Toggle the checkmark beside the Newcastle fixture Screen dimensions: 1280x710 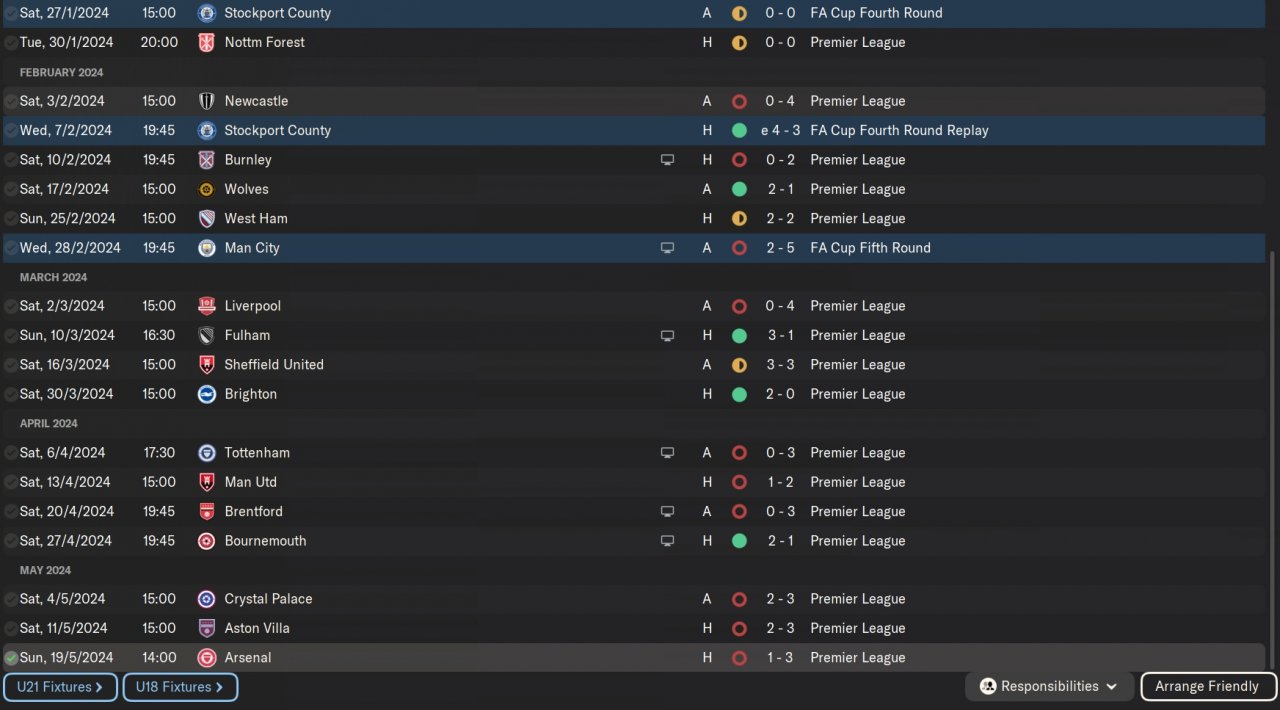click(11, 101)
